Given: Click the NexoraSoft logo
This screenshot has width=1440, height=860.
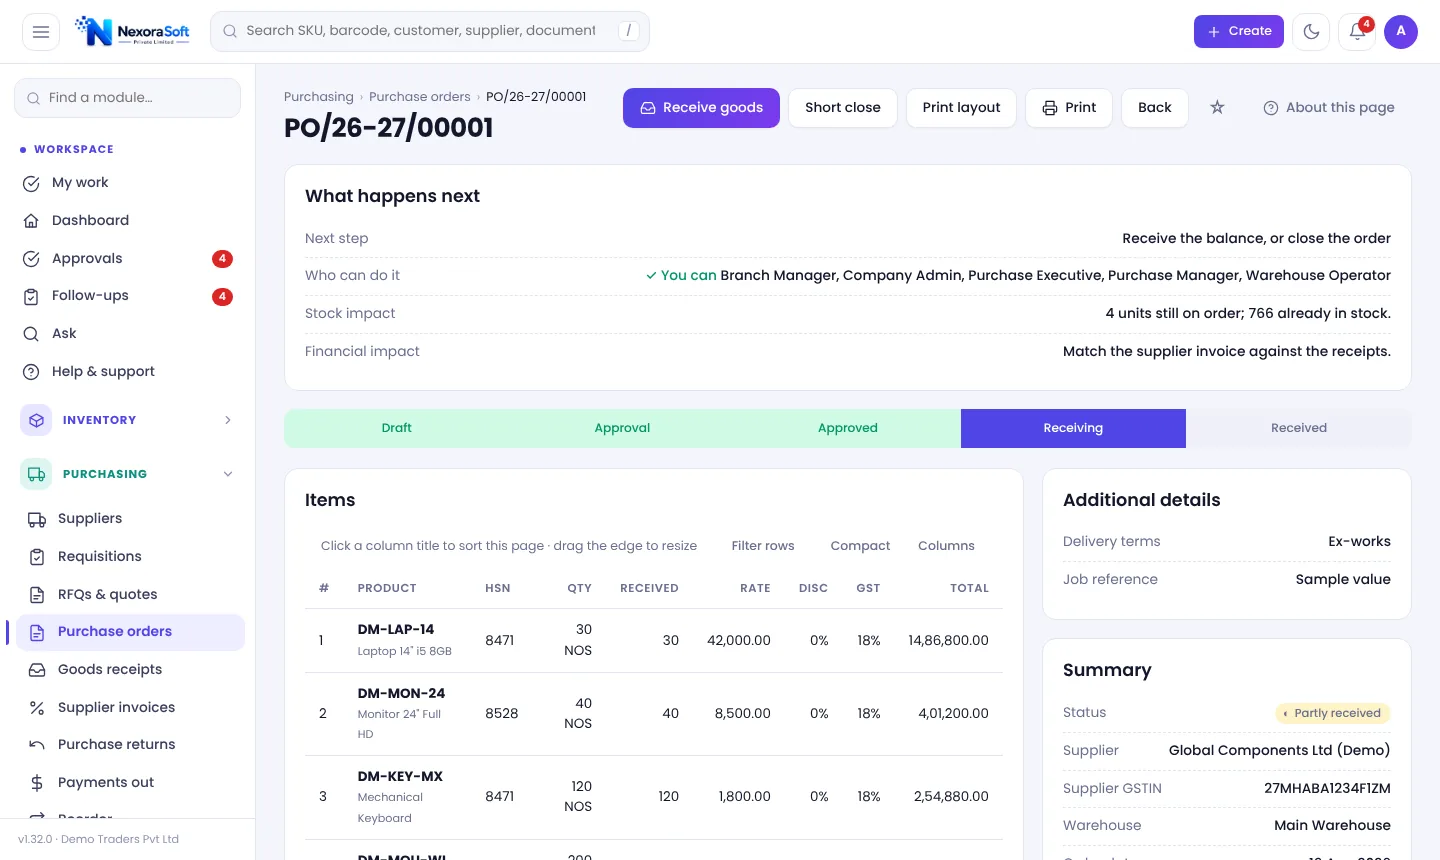Looking at the screenshot, I should pyautogui.click(x=133, y=31).
